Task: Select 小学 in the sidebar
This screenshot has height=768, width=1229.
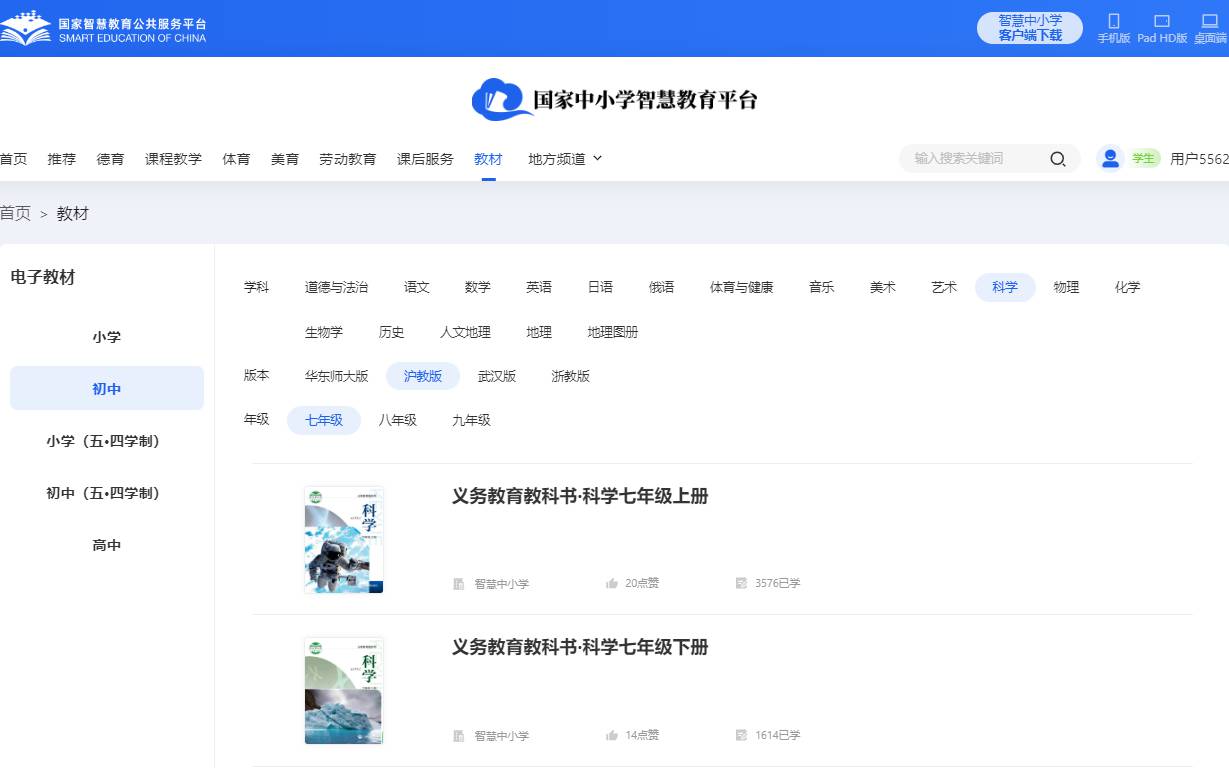Action: [x=107, y=337]
